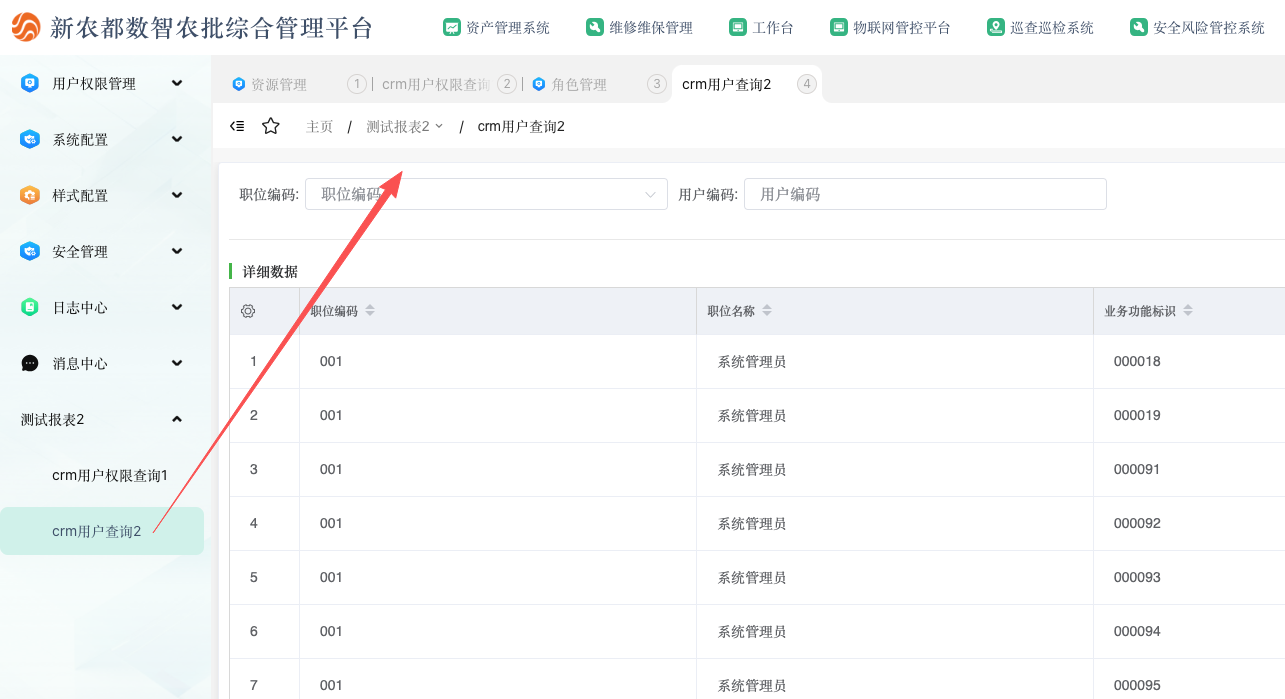Go to 主页 breadcrumb link
This screenshot has width=1285, height=699.
pyautogui.click(x=319, y=127)
